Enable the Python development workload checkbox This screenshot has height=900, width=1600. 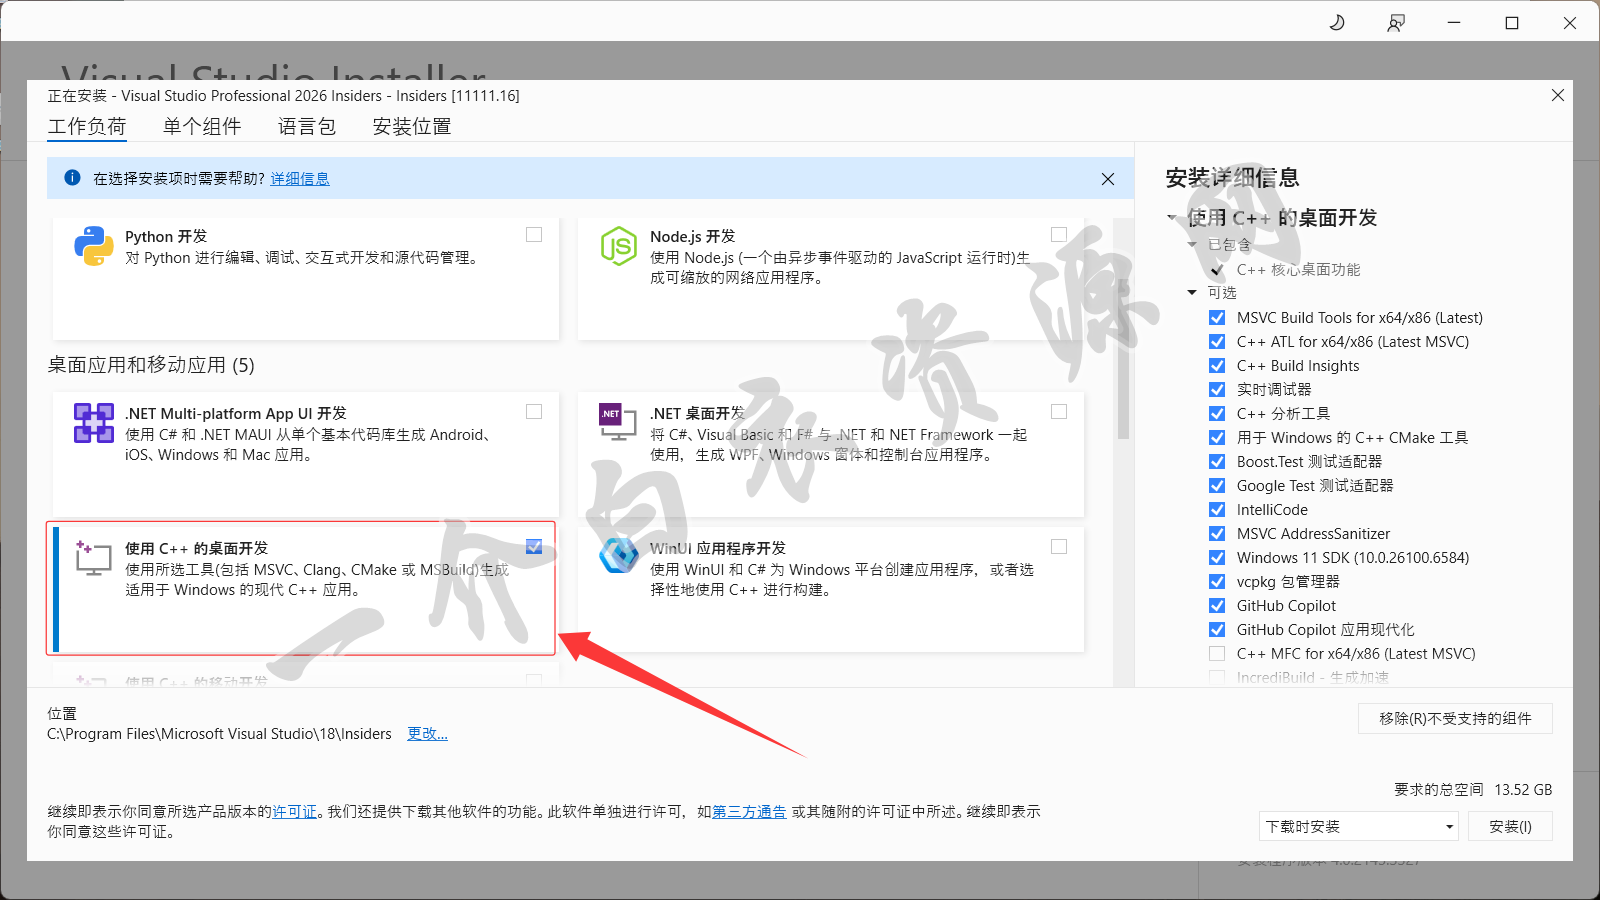pyautogui.click(x=534, y=235)
